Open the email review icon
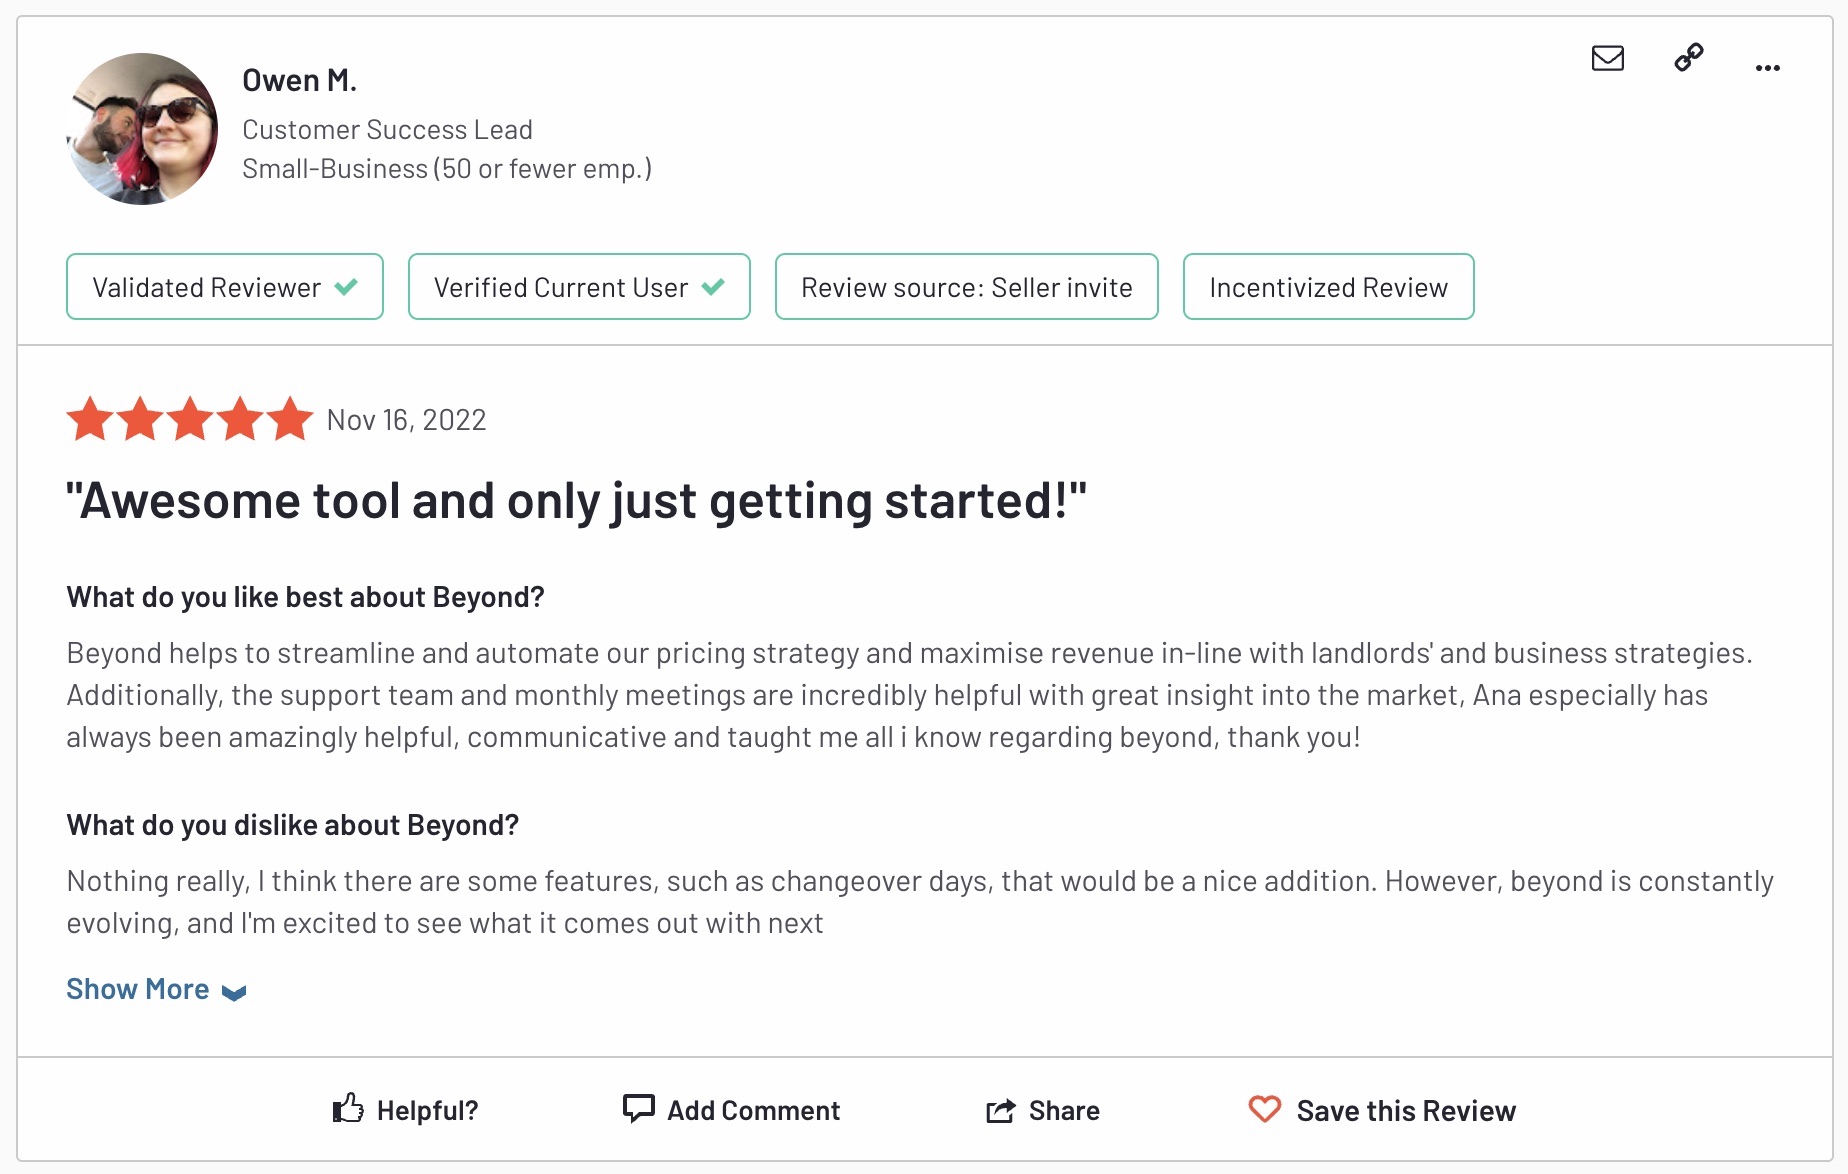1848x1174 pixels. pos(1607,59)
